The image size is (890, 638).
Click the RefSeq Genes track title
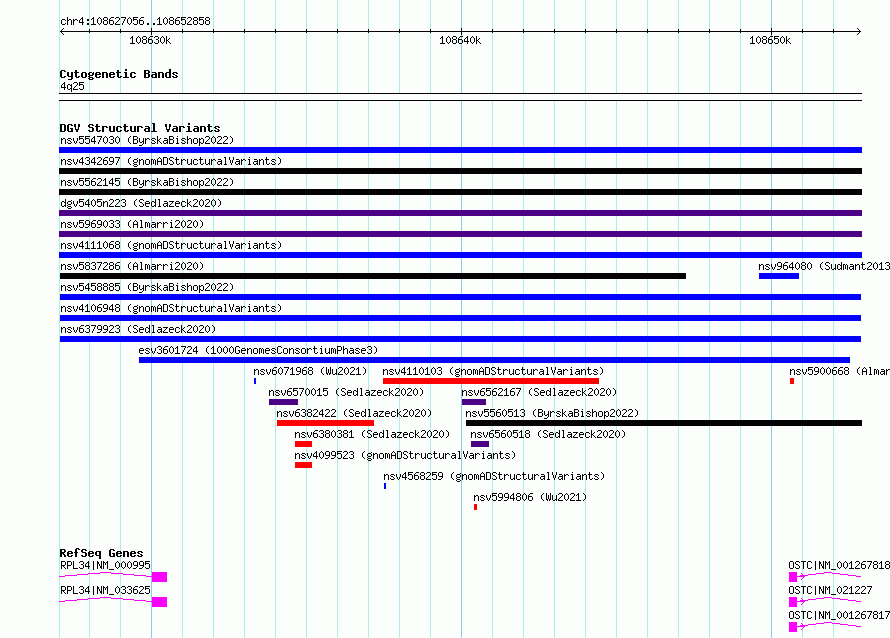coord(102,553)
